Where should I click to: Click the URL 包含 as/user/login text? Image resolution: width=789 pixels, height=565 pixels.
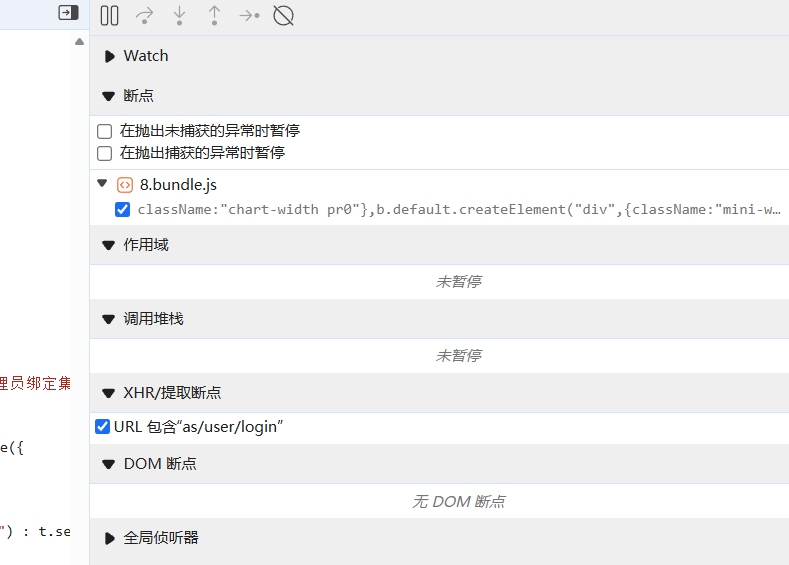click(x=198, y=427)
